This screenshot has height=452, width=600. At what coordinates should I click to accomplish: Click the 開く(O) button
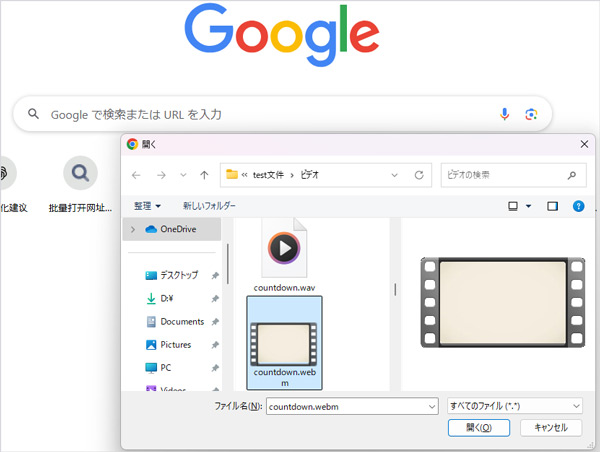click(x=479, y=428)
